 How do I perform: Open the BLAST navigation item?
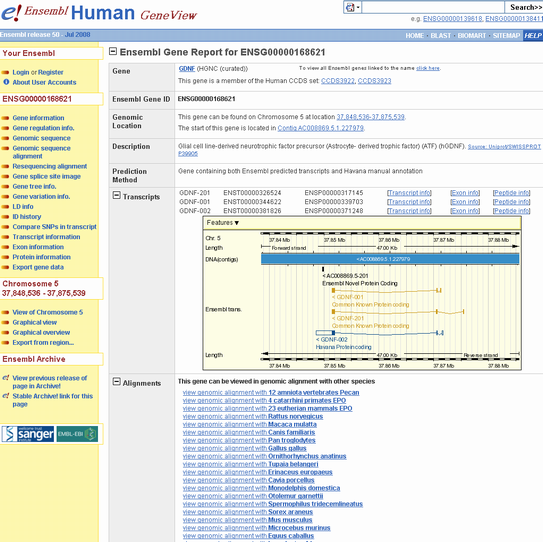(x=440, y=36)
